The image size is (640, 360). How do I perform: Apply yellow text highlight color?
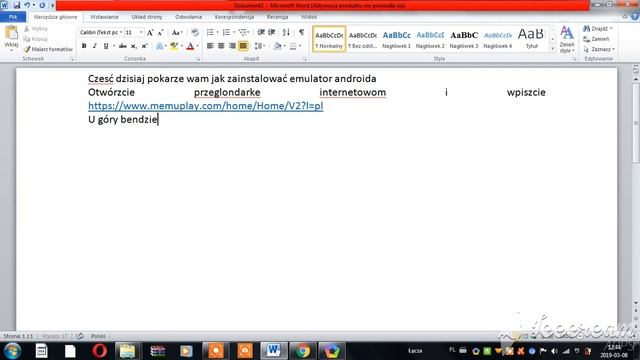[x=174, y=46]
